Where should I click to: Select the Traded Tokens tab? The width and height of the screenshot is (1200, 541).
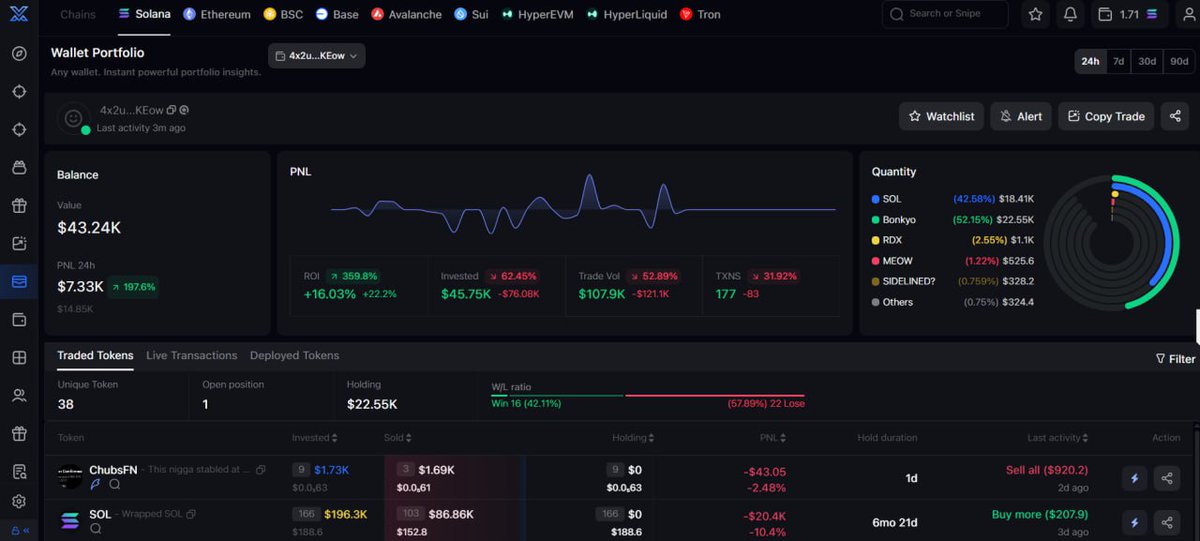point(95,355)
